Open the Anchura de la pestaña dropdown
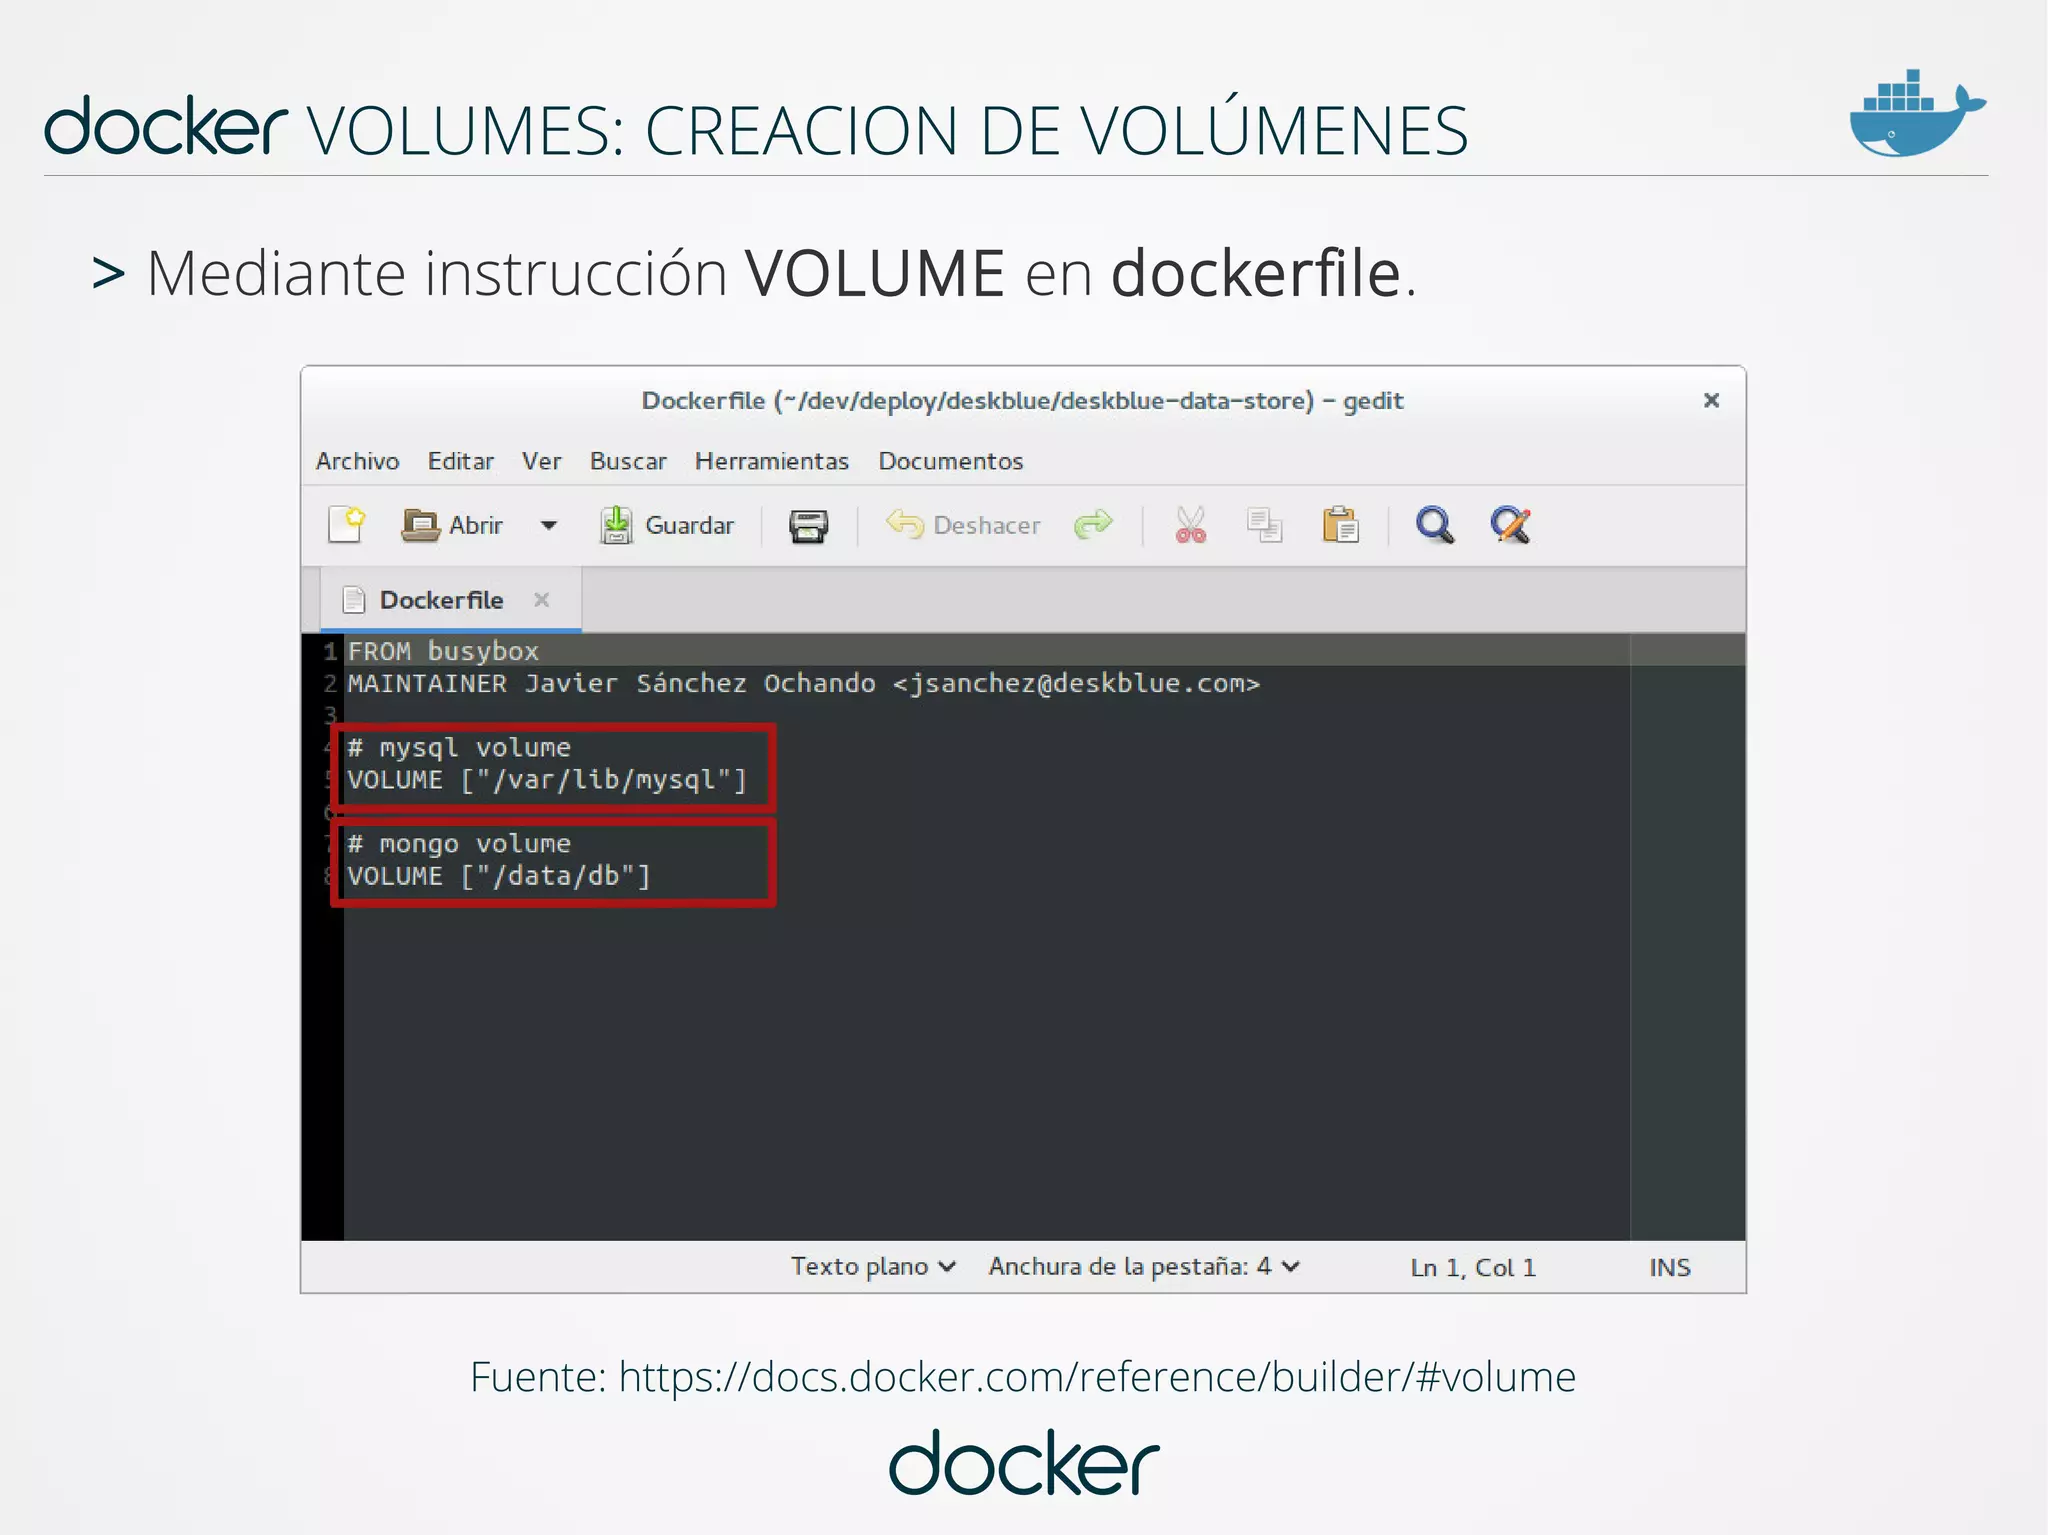 click(x=1144, y=1267)
